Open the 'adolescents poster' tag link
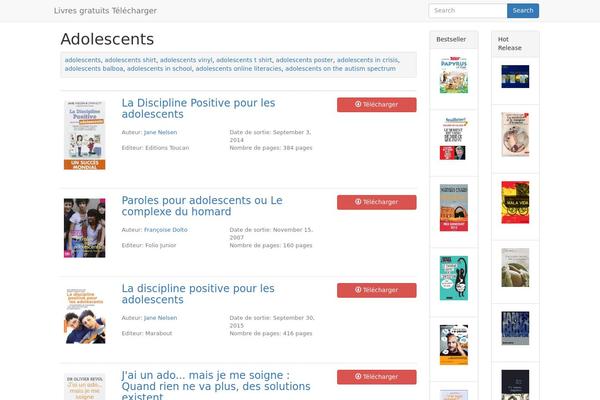The height and width of the screenshot is (400, 600). (304, 60)
